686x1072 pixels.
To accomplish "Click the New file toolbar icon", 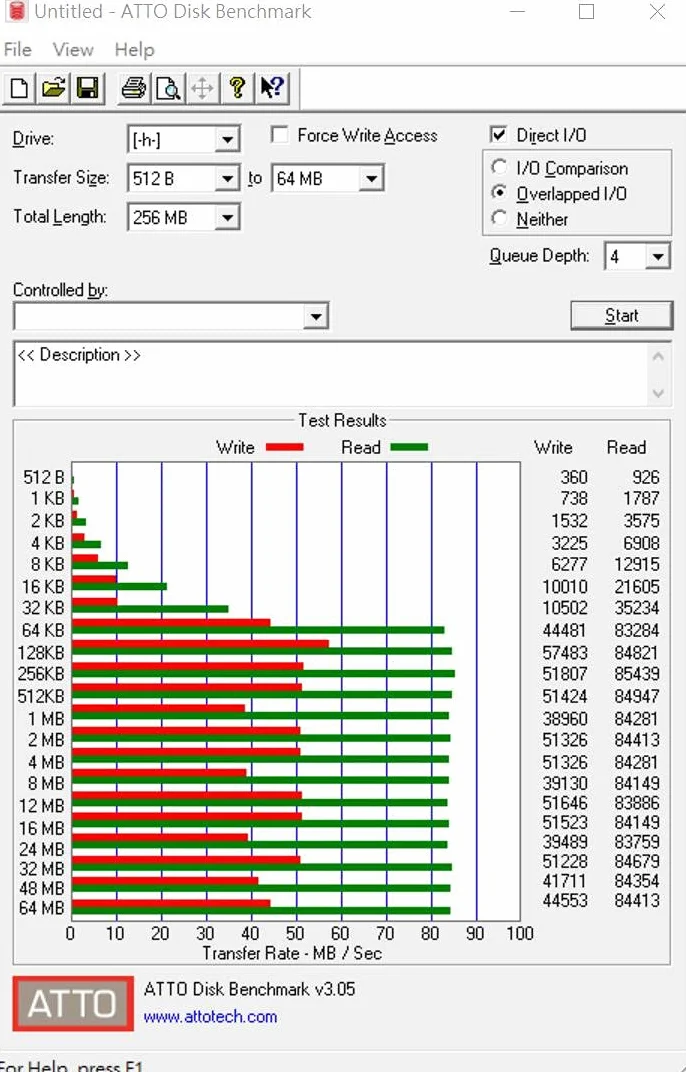I will point(19,88).
